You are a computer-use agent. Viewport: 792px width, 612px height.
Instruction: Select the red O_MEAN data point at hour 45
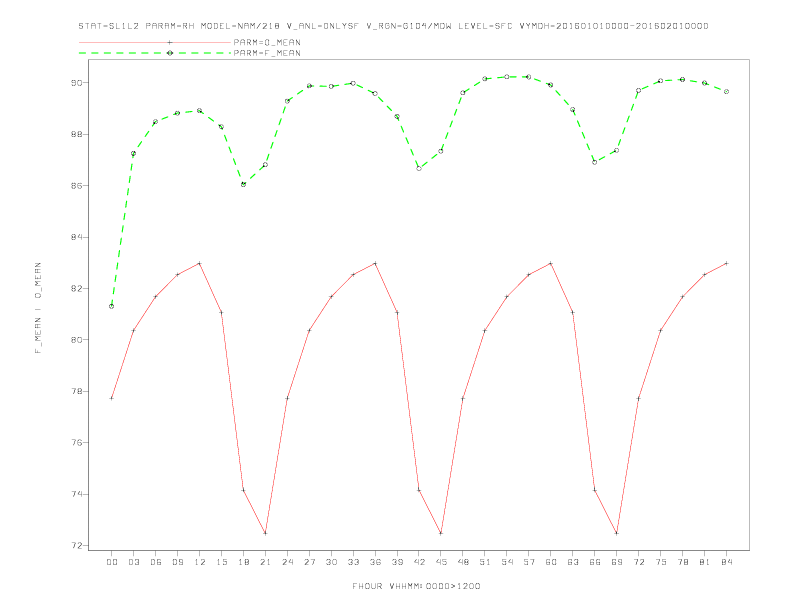pyautogui.click(x=441, y=533)
